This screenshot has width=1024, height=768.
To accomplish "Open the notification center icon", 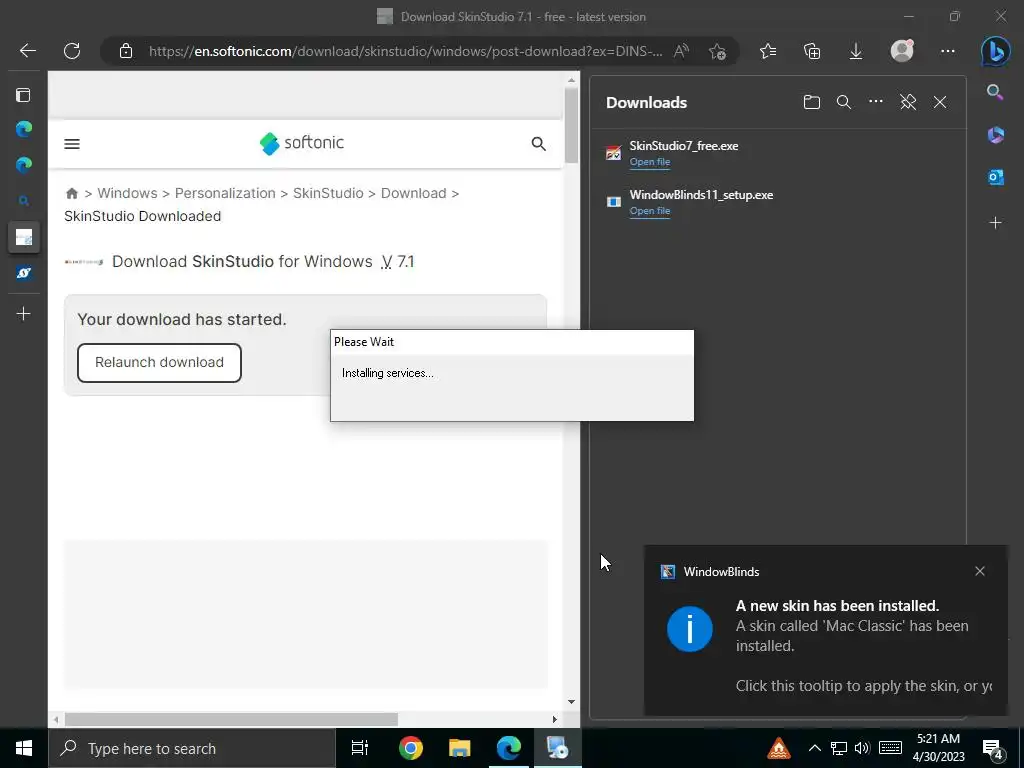I will (x=993, y=749).
